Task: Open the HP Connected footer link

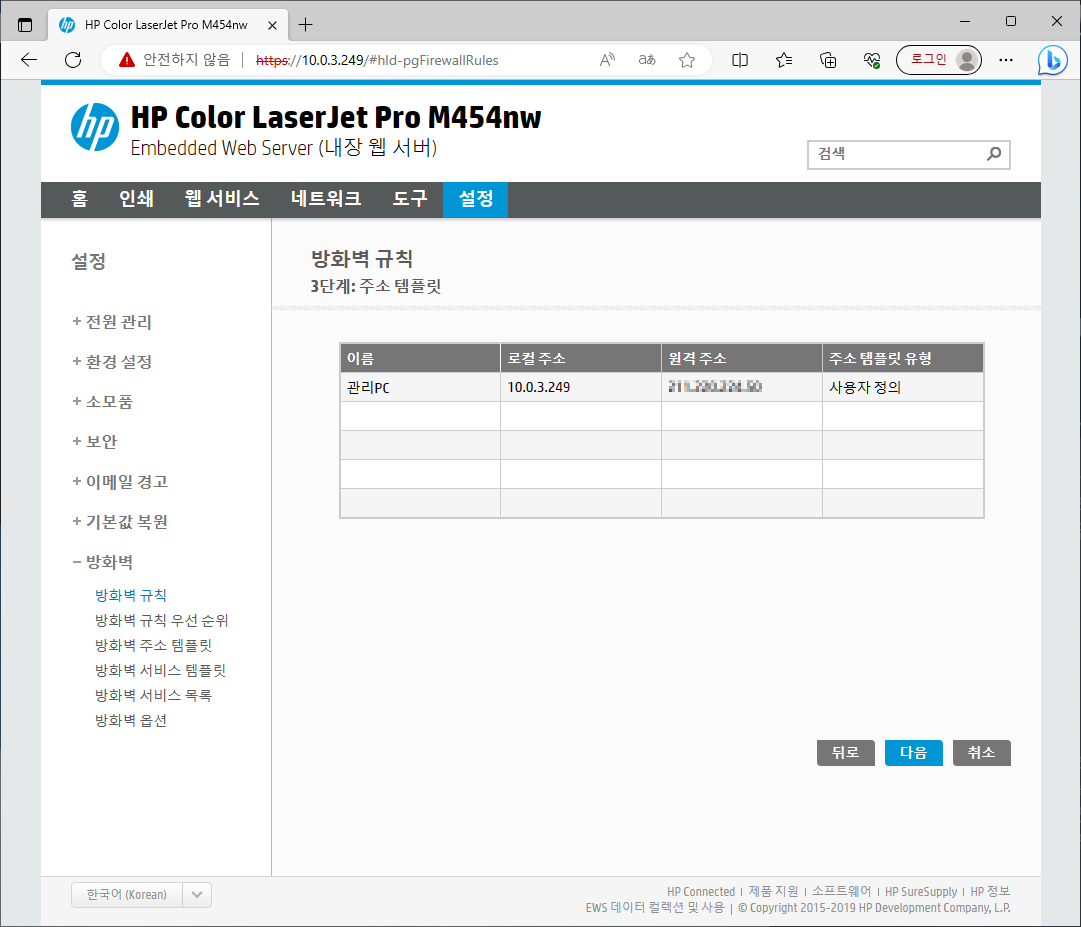Action: [x=700, y=892]
